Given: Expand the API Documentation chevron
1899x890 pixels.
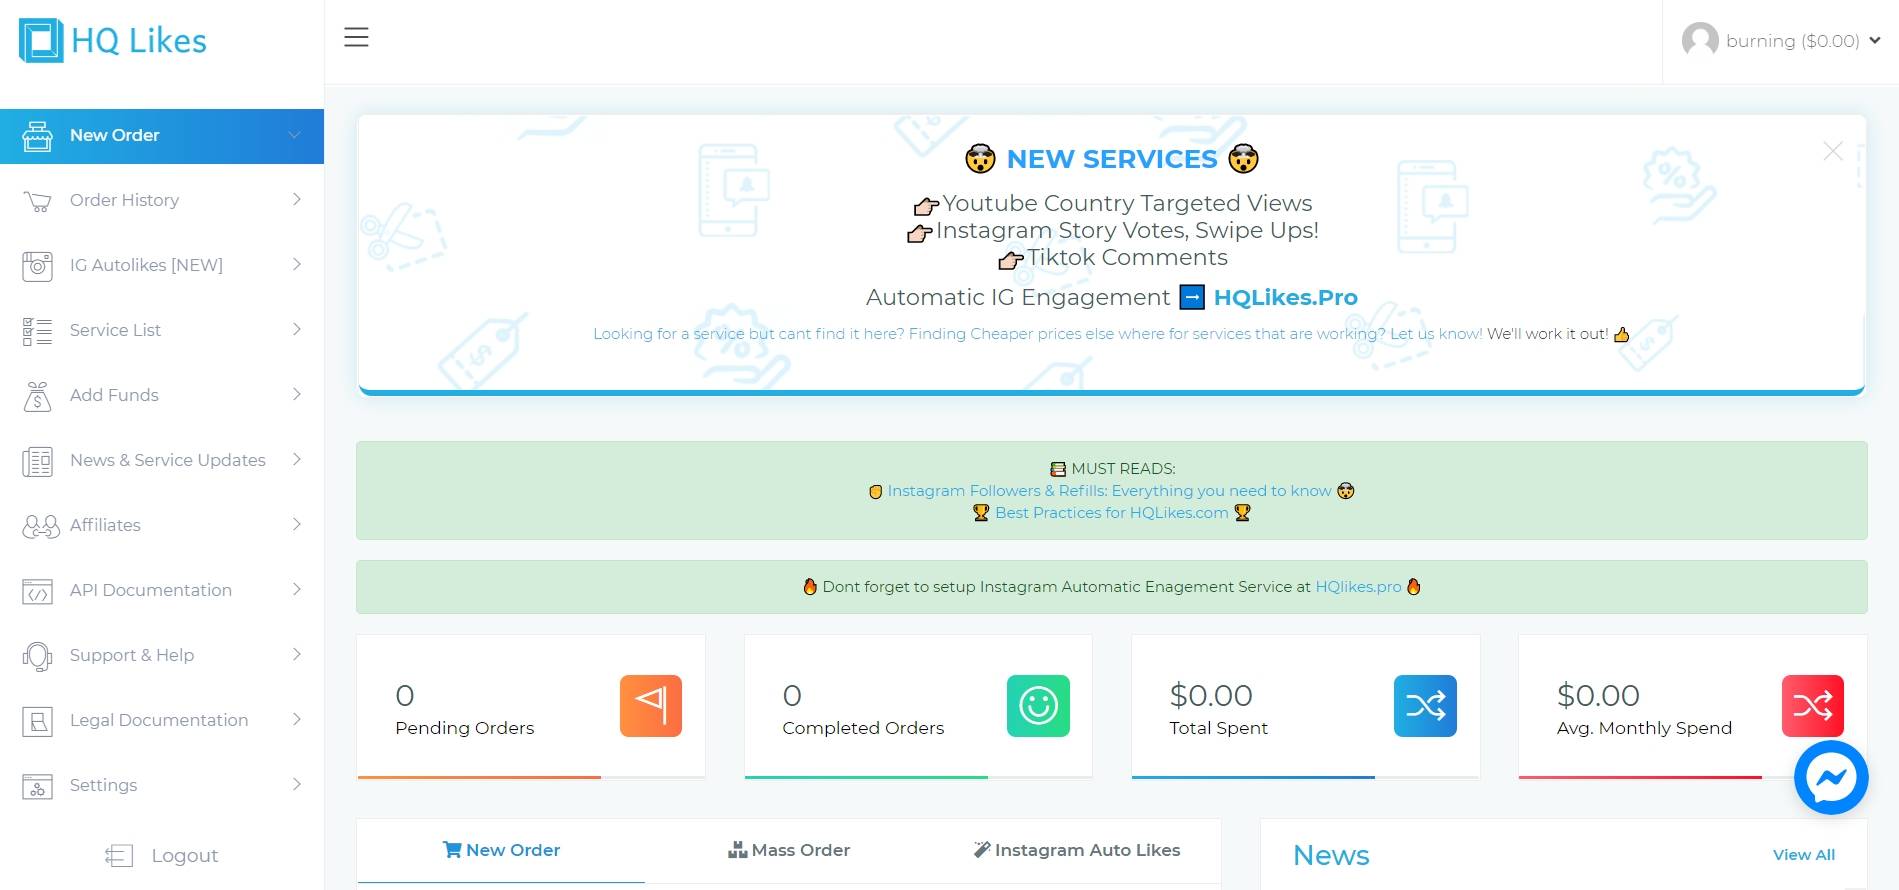Looking at the screenshot, I should [x=297, y=590].
